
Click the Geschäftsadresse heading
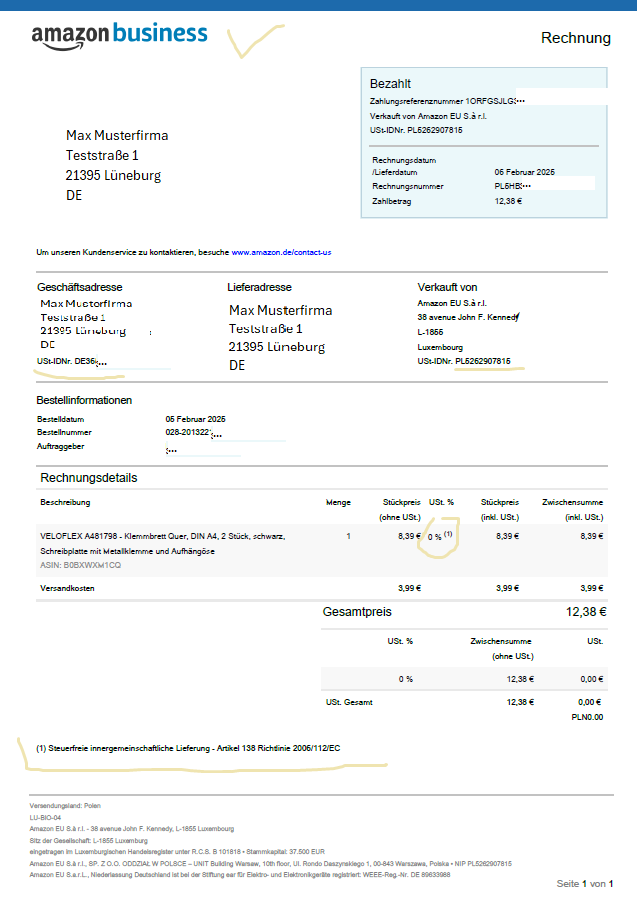80,287
